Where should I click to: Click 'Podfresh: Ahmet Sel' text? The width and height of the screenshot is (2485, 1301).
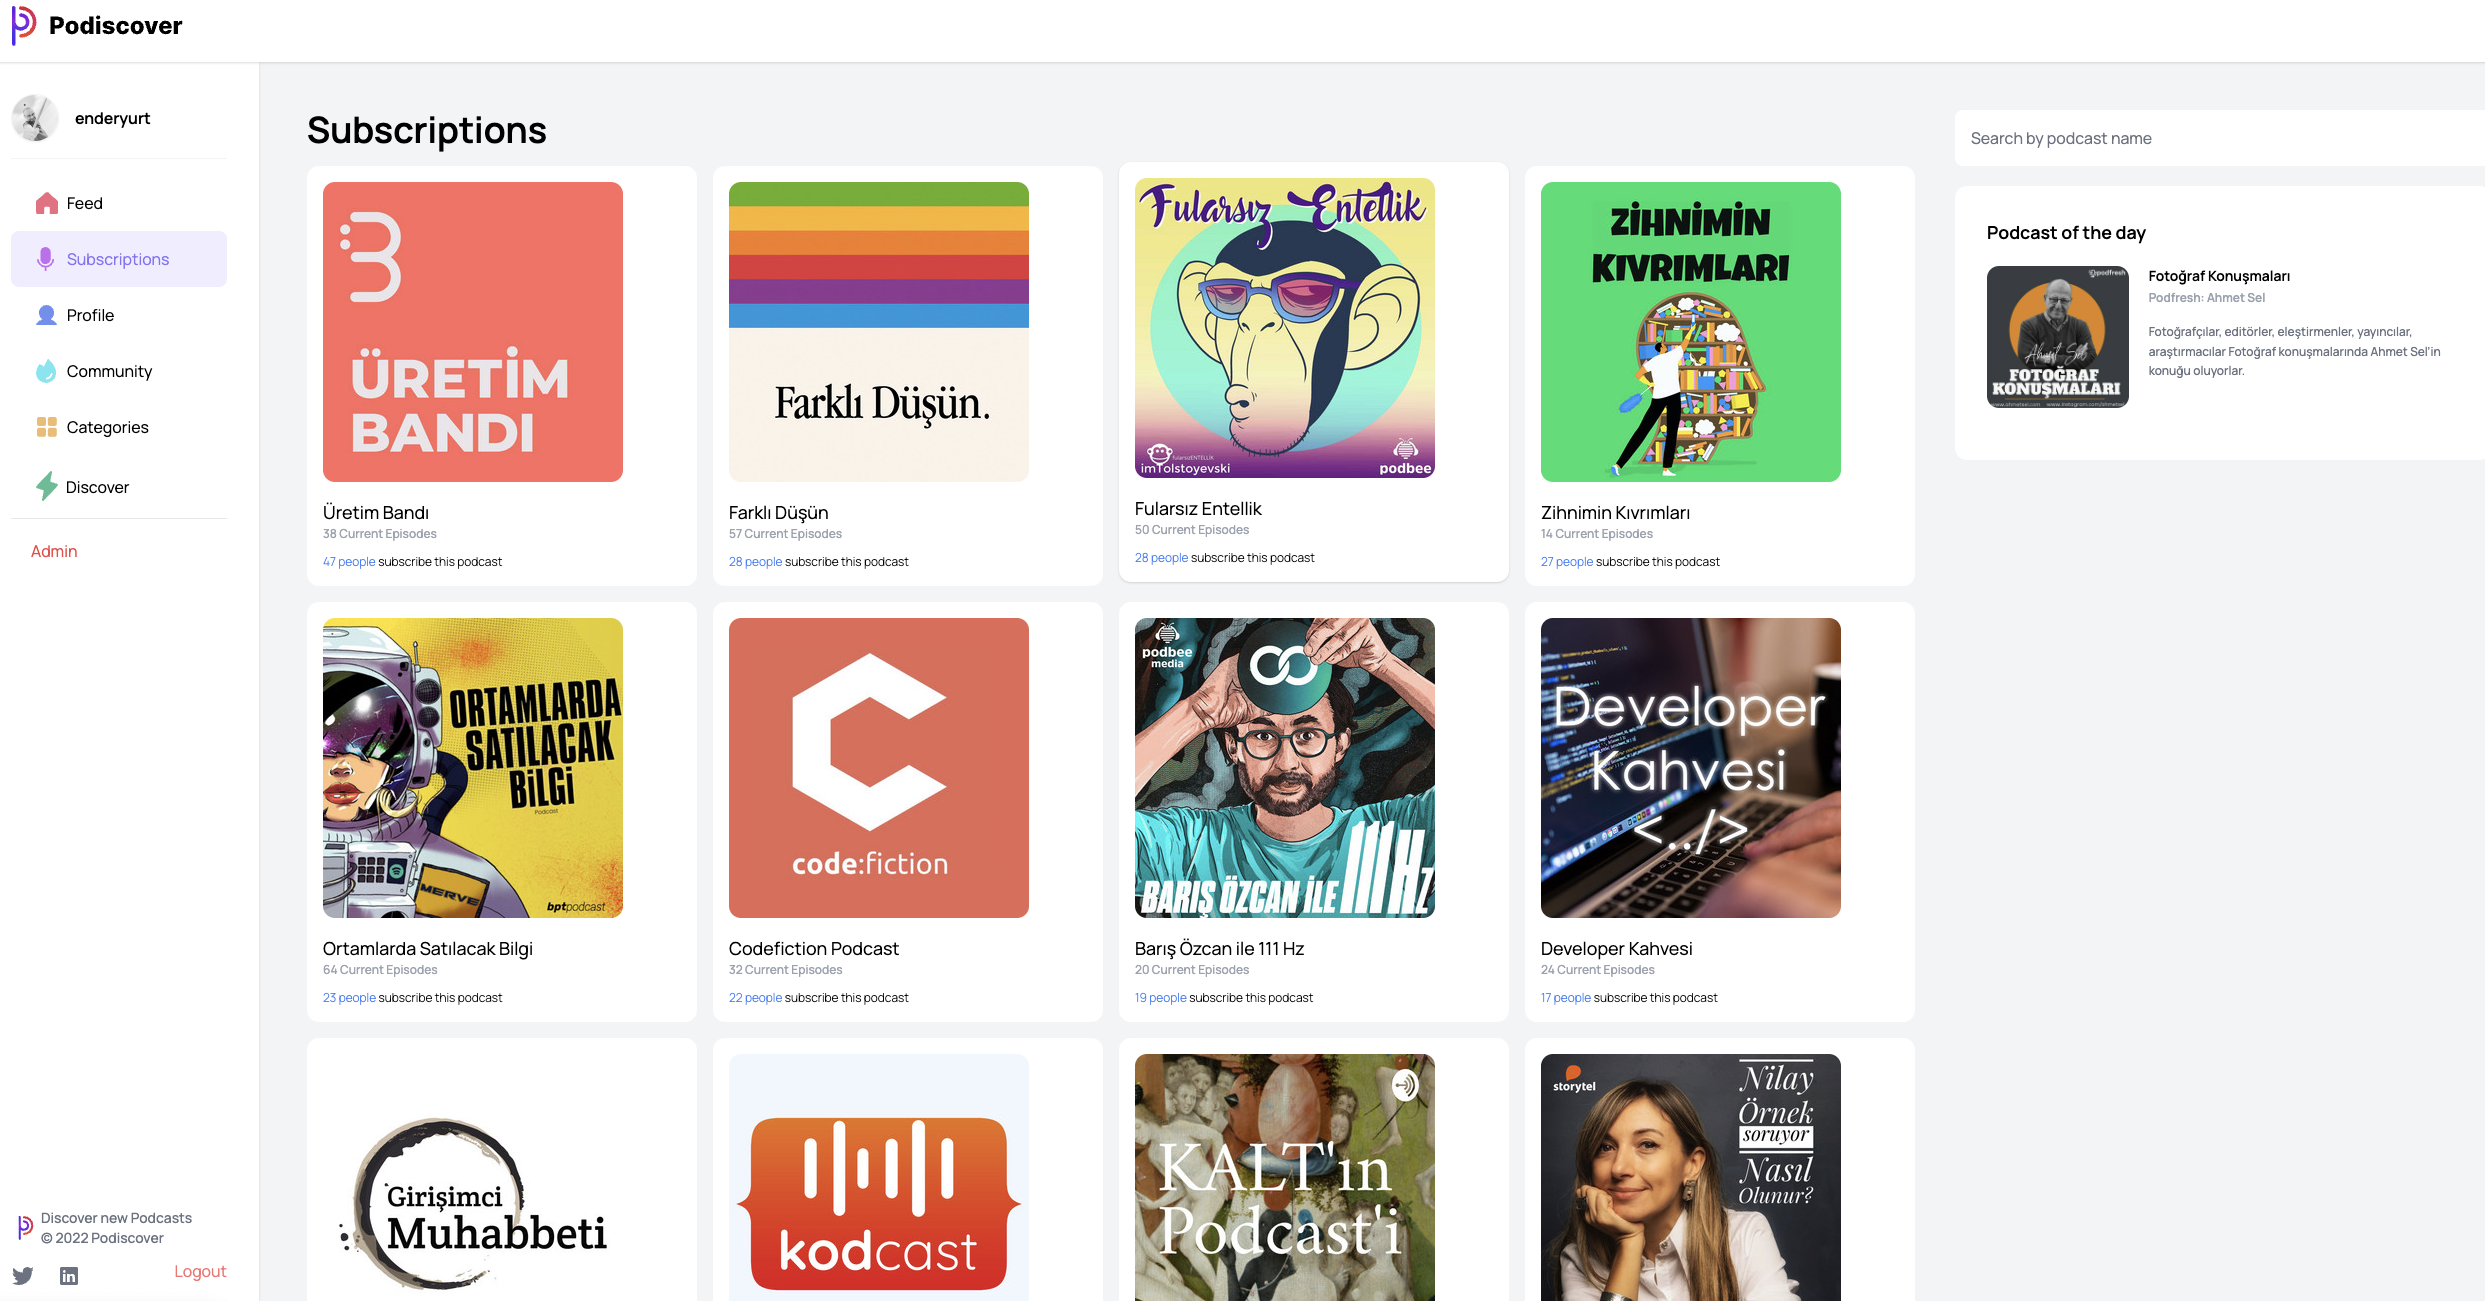tap(2207, 298)
